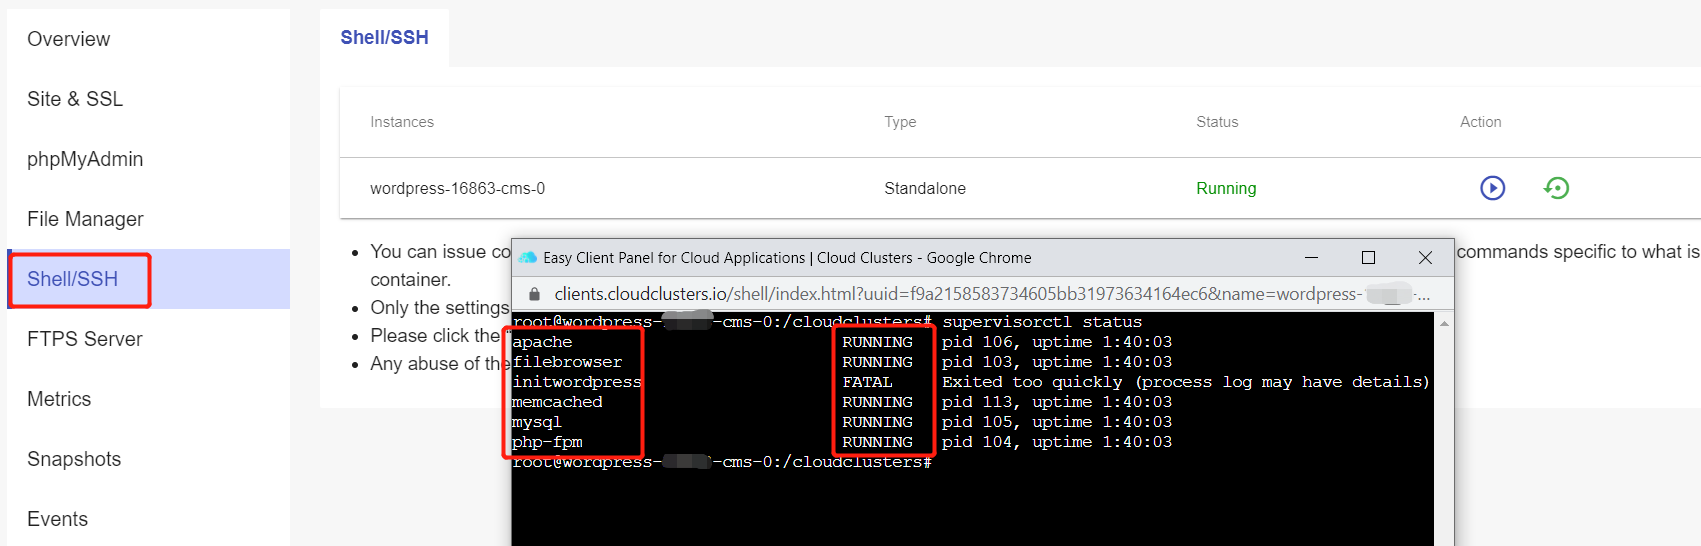Screen dimensions: 1701x546
Task: Click the Chrome popup window title text
Action: (787, 257)
